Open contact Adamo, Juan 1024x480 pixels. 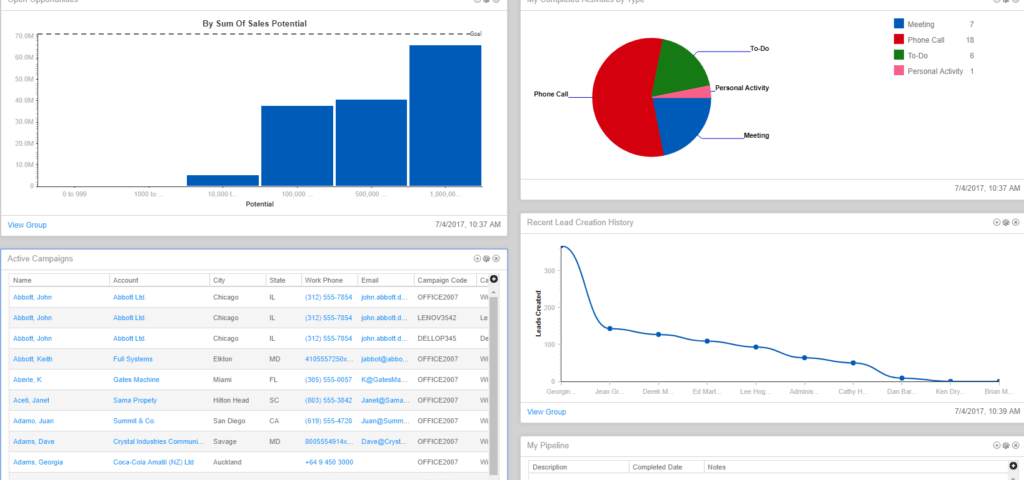pos(32,421)
